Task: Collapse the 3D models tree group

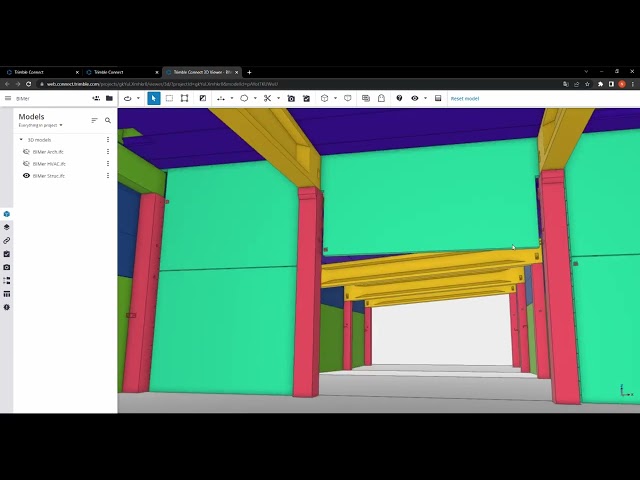Action: pyautogui.click(x=21, y=140)
